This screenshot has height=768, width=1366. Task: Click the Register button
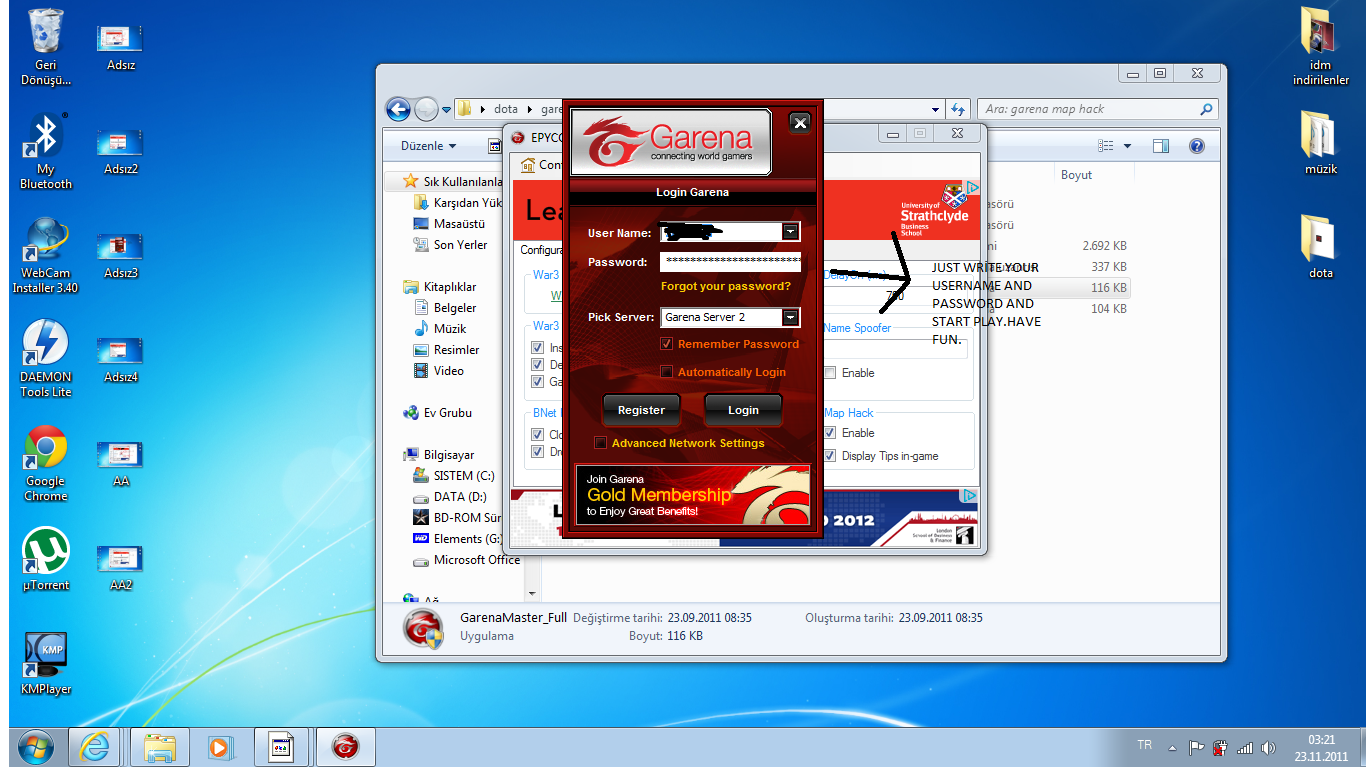tap(641, 410)
